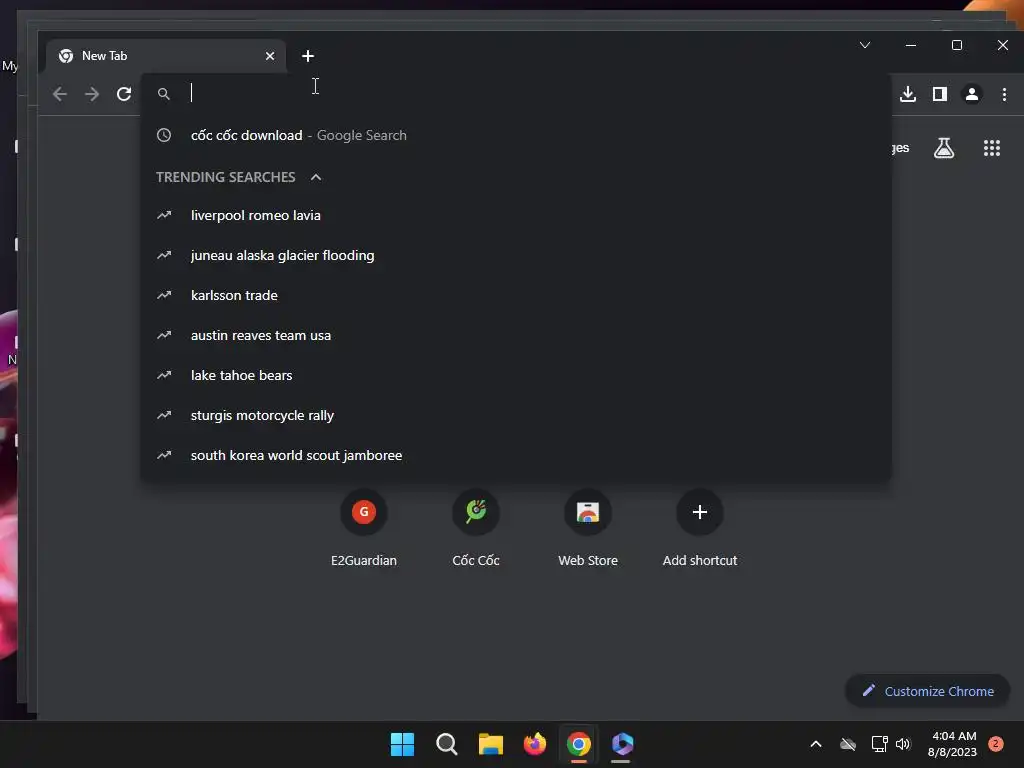Viewport: 1024px width, 768px height.
Task: Select the New Tab tab
Action: pyautogui.click(x=166, y=56)
